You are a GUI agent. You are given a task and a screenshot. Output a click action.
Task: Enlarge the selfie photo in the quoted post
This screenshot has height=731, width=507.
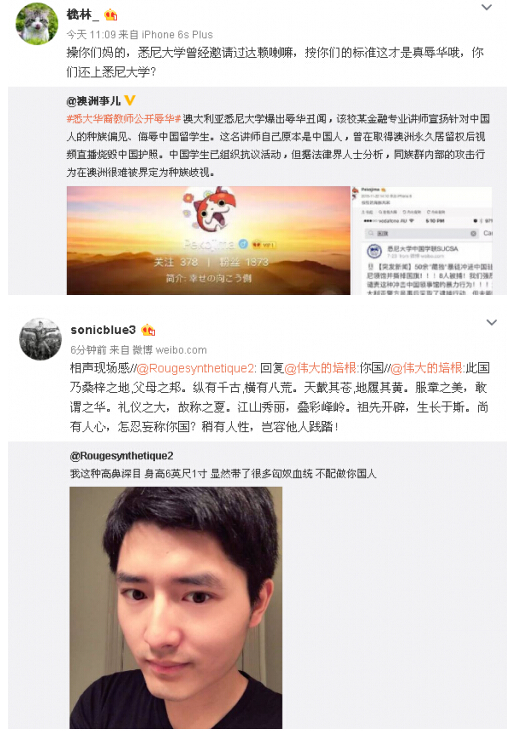(x=176, y=607)
